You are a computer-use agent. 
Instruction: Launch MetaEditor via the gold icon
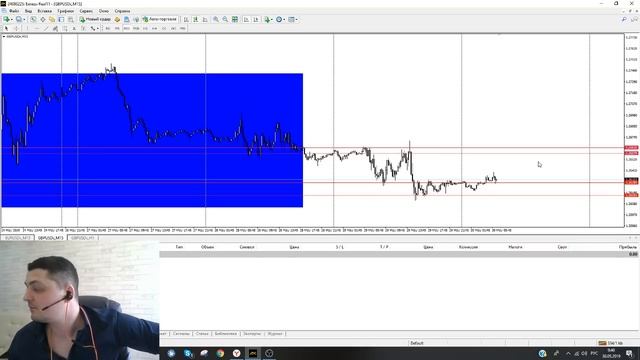pyautogui.click(x=117, y=19)
